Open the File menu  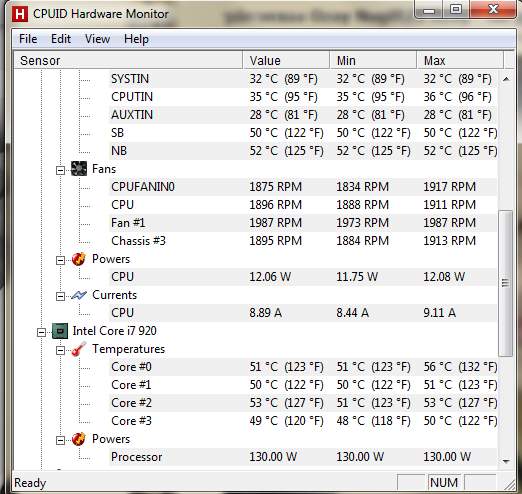coord(28,39)
